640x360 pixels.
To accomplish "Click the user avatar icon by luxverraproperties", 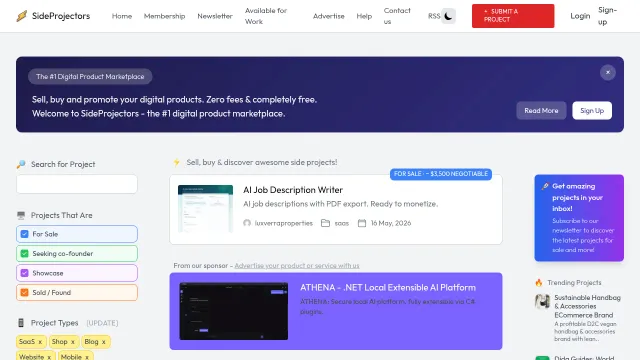I will tap(247, 223).
